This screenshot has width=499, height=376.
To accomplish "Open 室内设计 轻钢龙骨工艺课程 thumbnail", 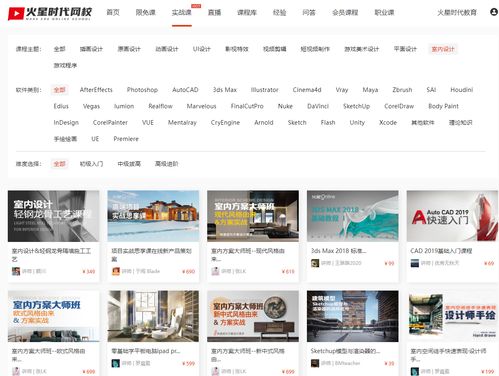I will (x=53, y=216).
